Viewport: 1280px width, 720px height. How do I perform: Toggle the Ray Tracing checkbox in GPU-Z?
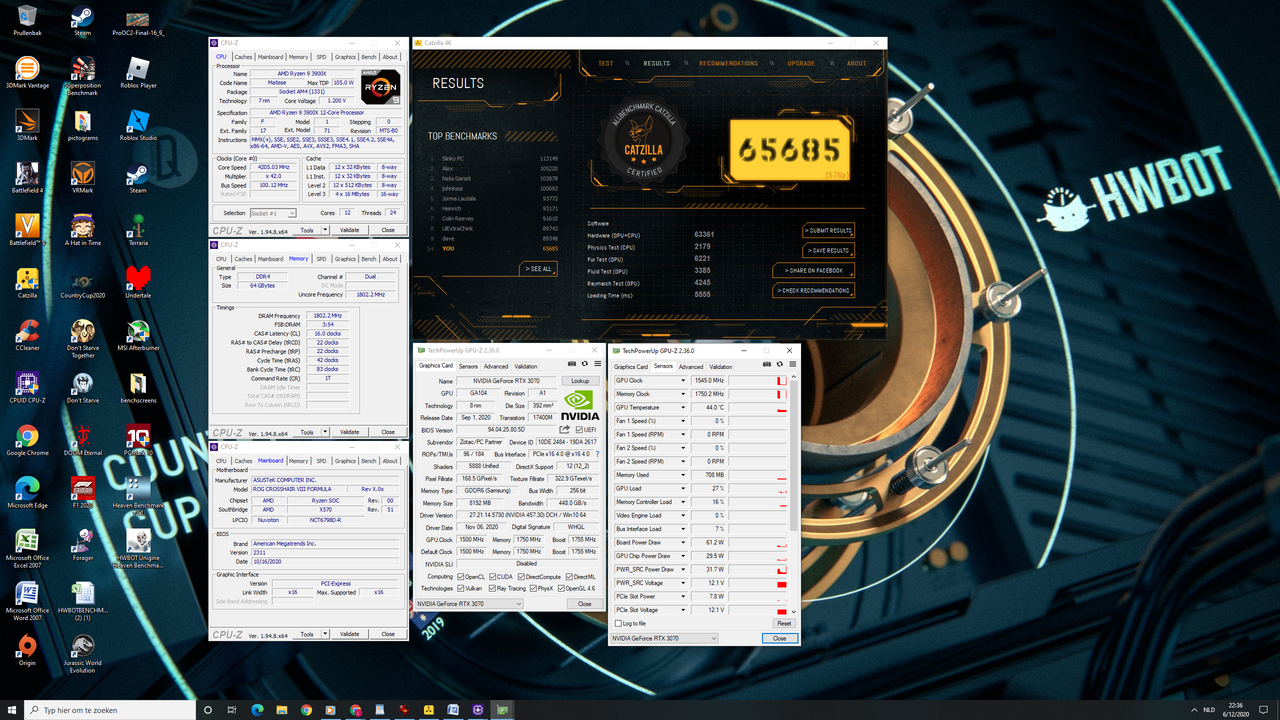click(492, 589)
